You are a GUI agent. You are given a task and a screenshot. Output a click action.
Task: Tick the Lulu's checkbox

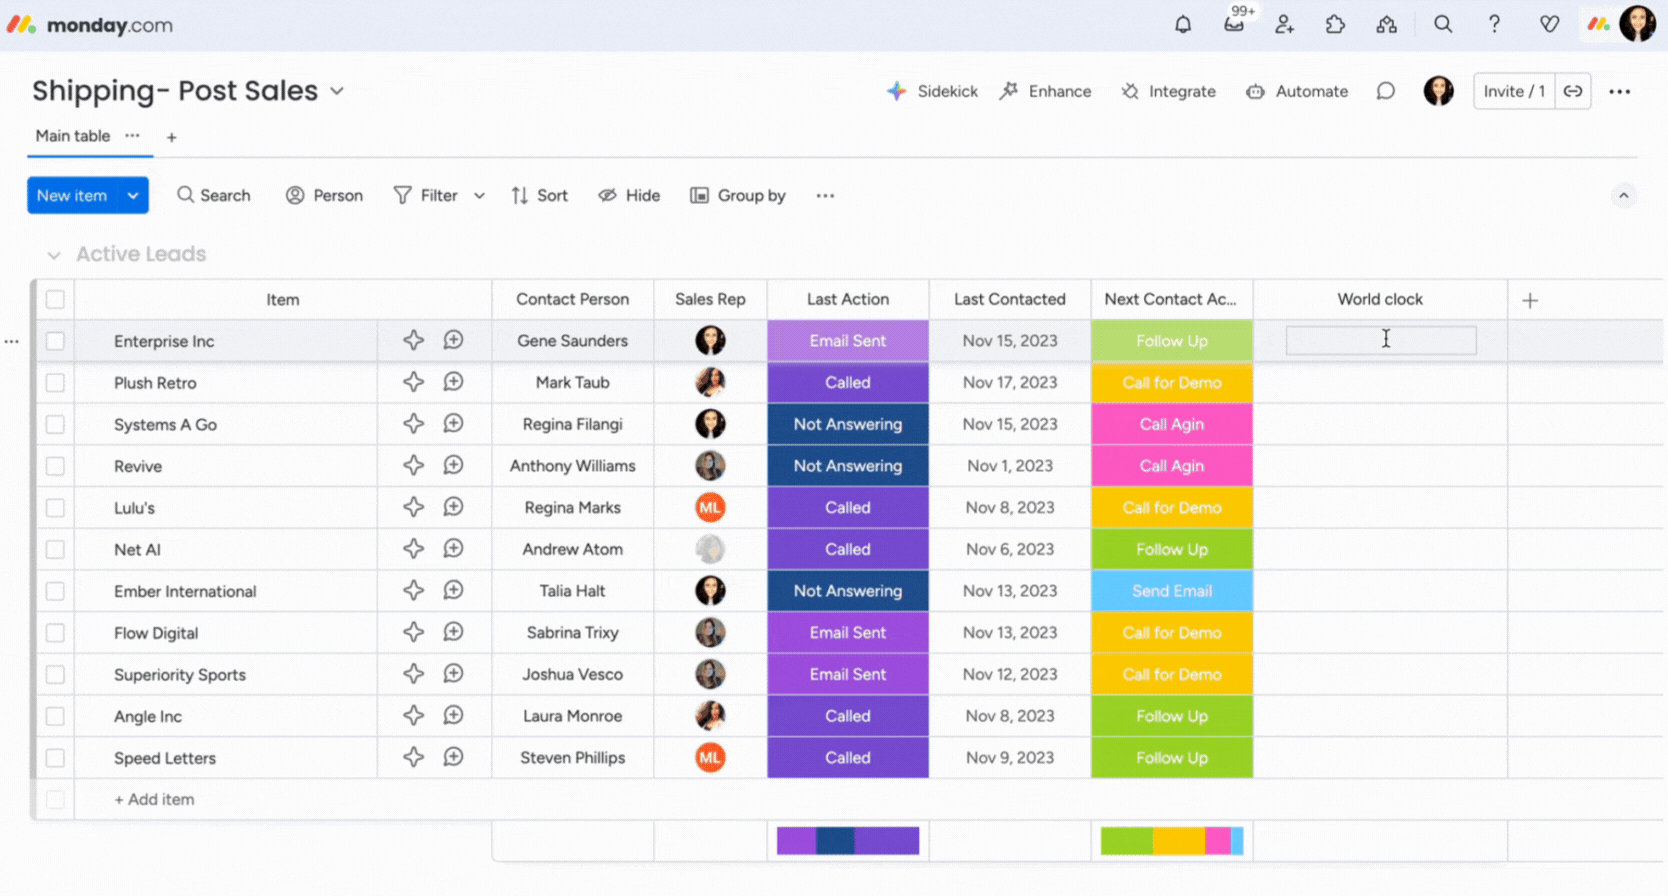coord(55,508)
